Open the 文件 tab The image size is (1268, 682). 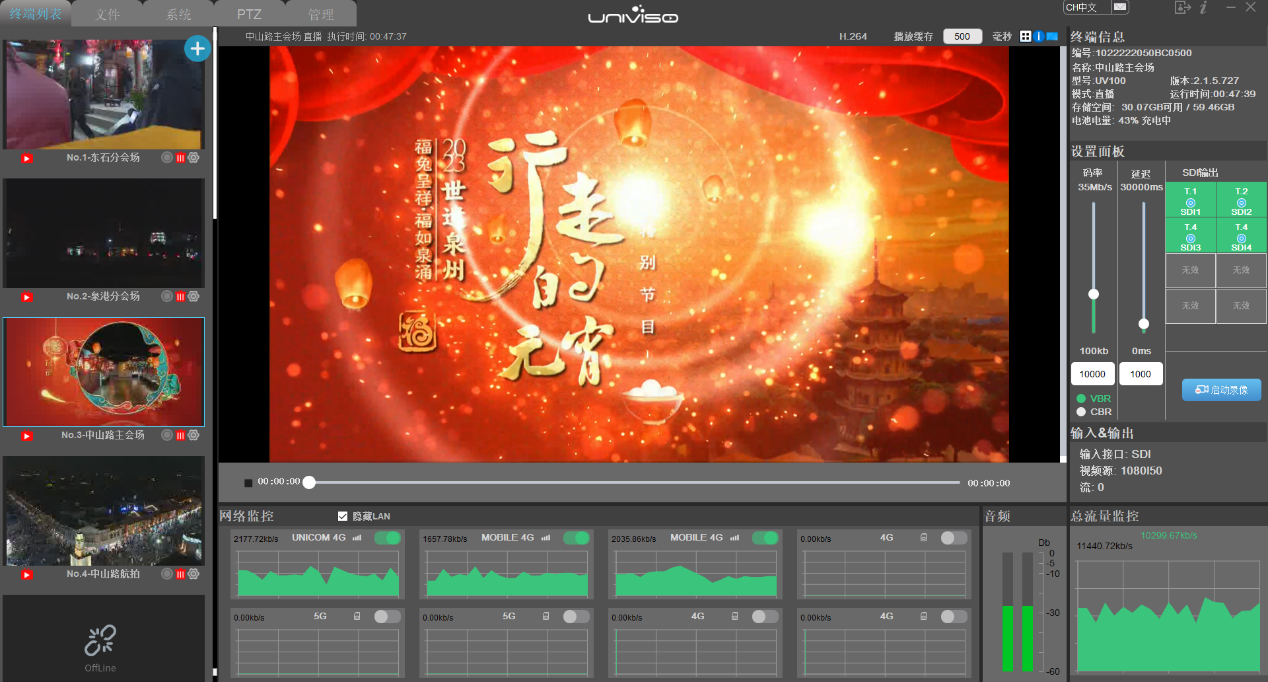(108, 14)
